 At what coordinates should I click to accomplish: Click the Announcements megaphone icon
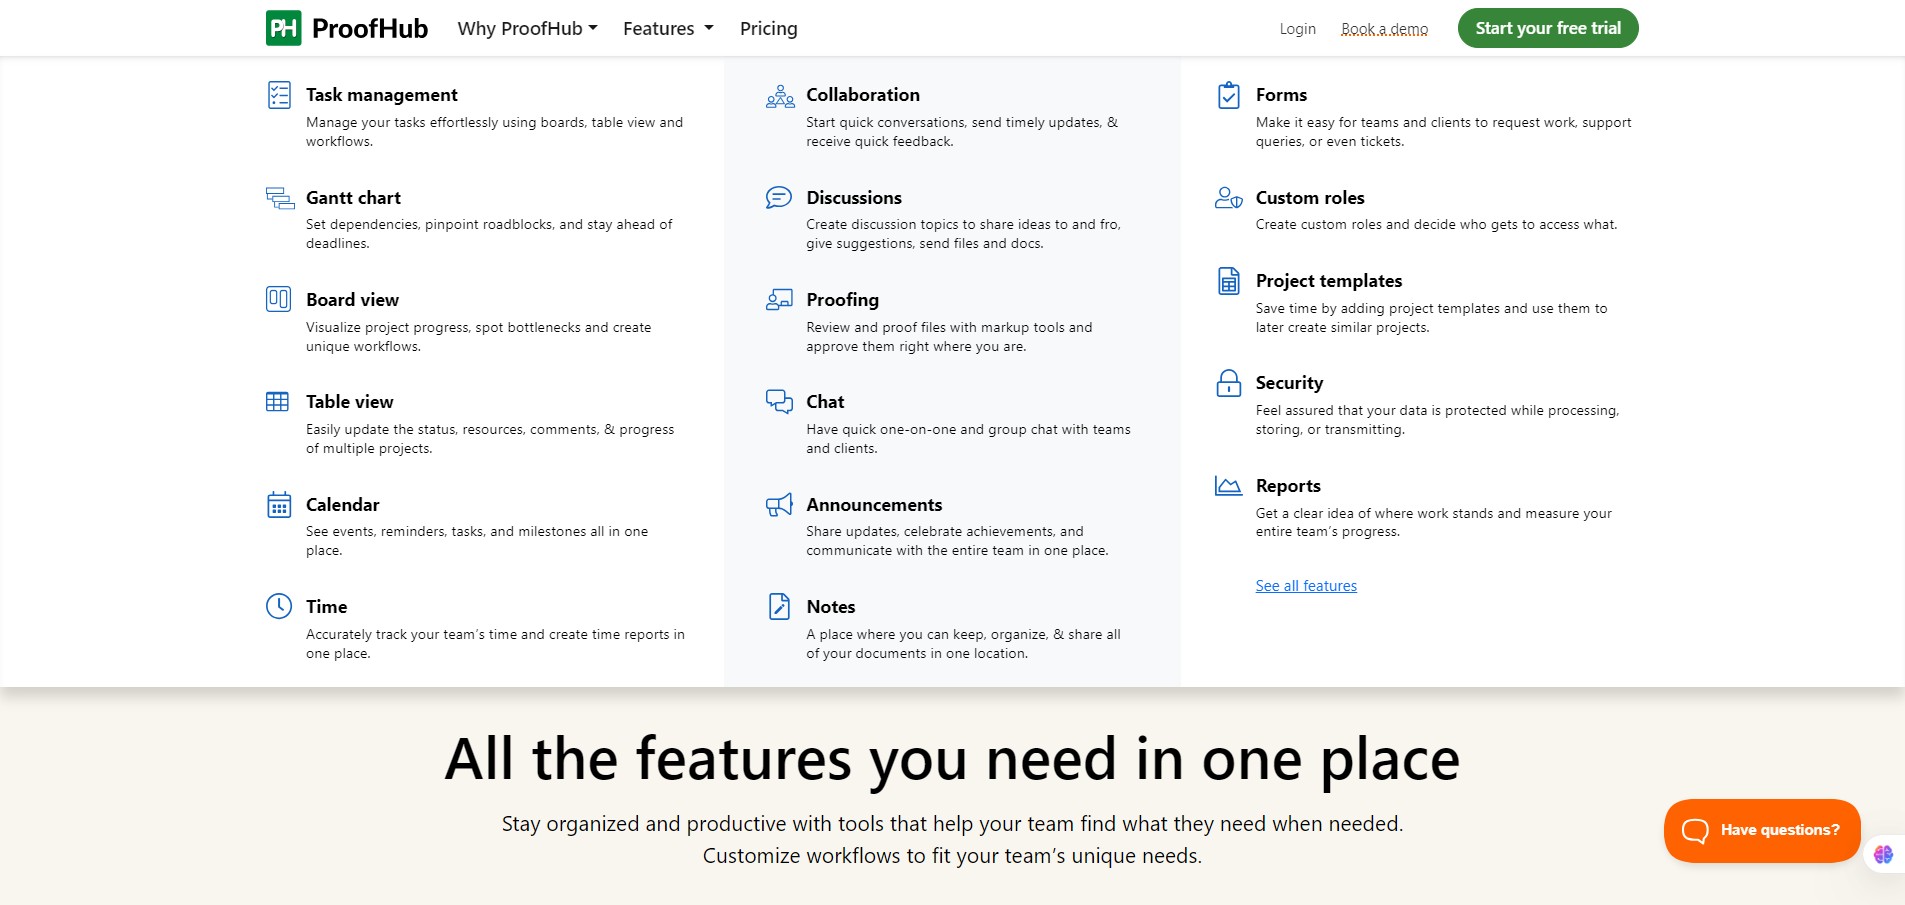coord(779,504)
